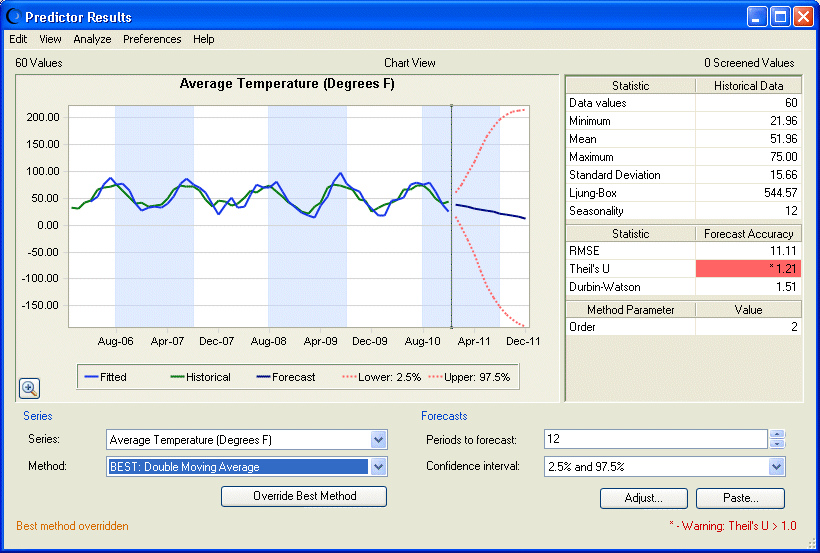
Task: Minimize the Predictor Results window
Action: point(756,17)
